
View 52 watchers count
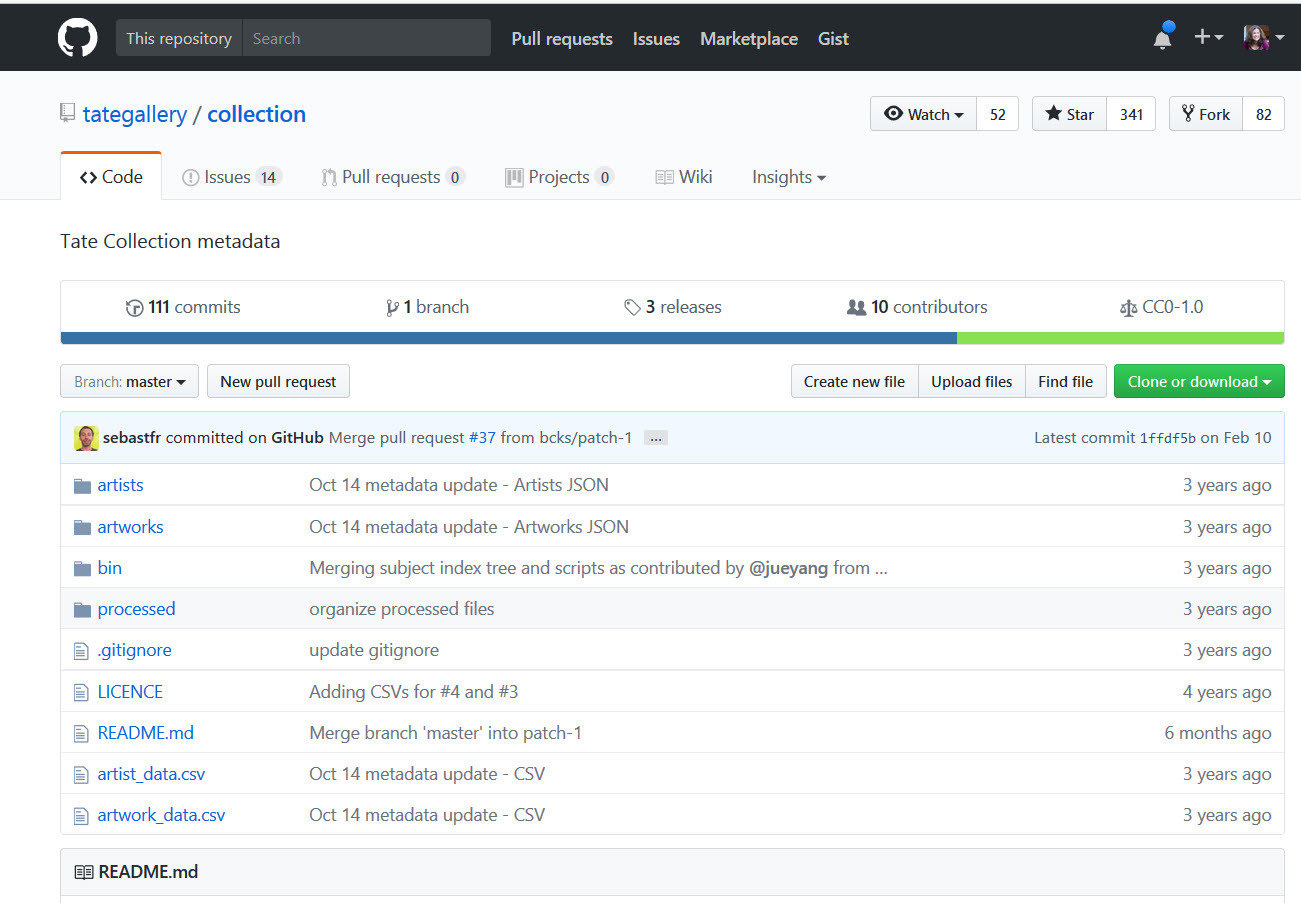(997, 114)
